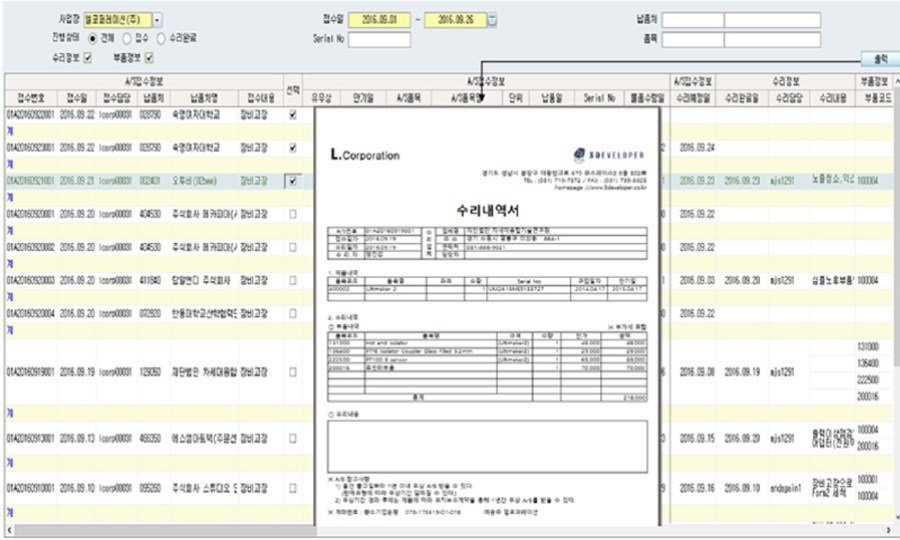Select 접수번호 cell 01A20160913001

(x=30, y=438)
